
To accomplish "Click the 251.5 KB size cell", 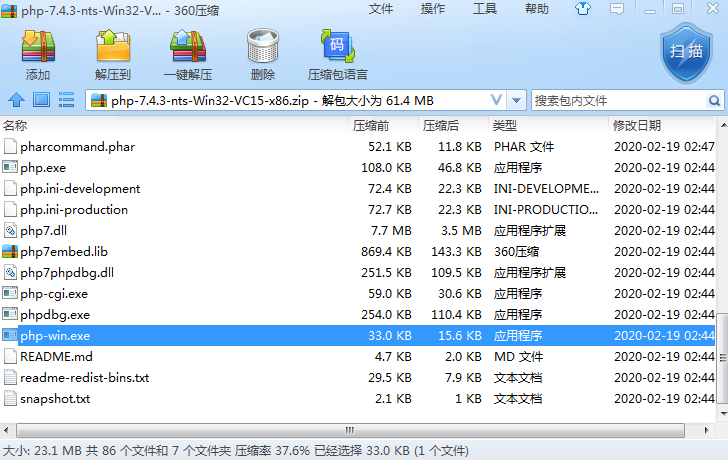I will (x=386, y=272).
